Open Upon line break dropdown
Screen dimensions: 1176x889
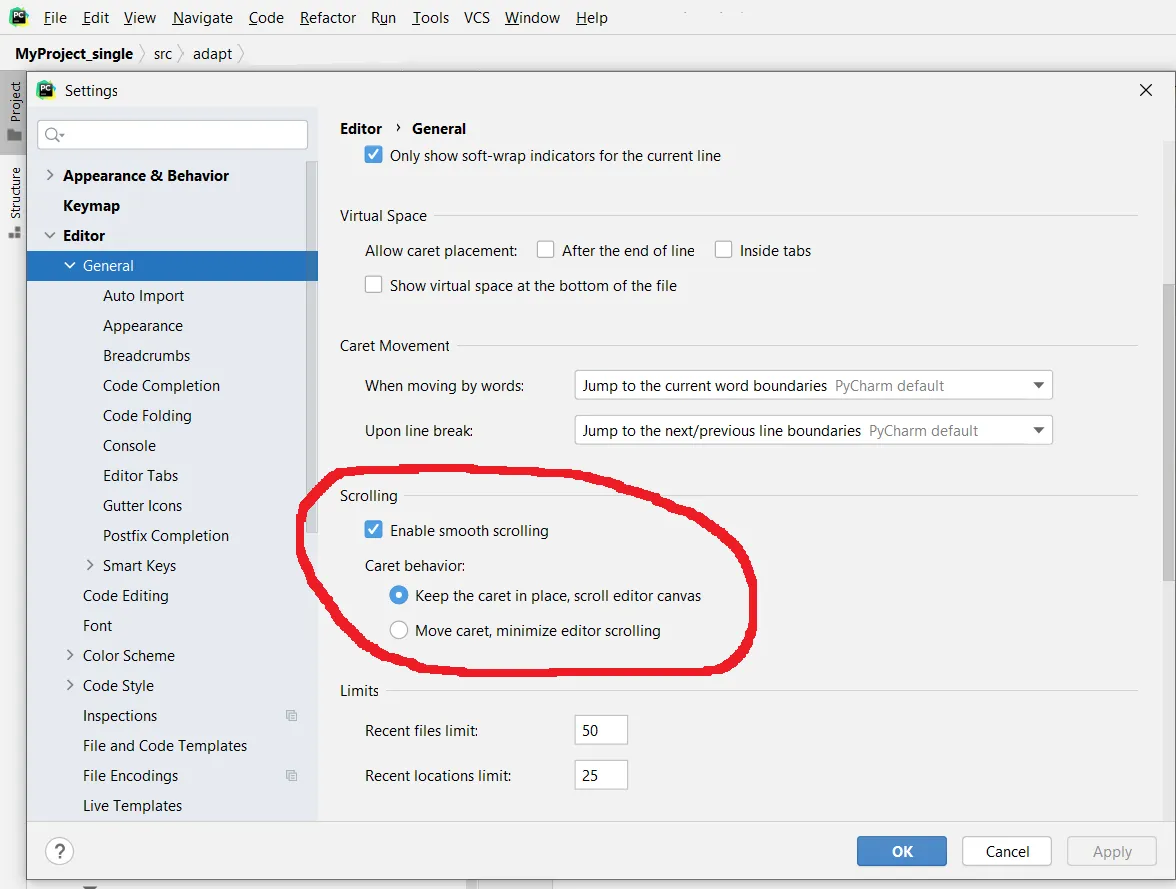[813, 431]
